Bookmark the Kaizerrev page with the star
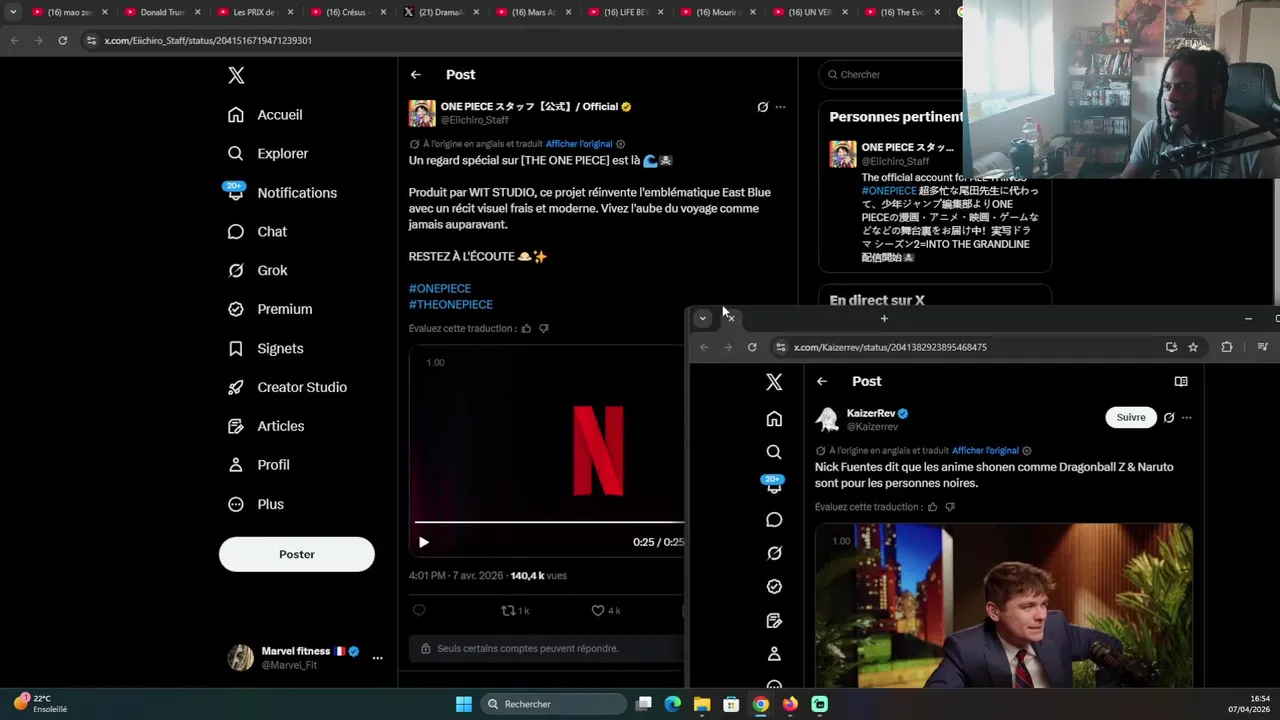Viewport: 1280px width, 720px height. pyautogui.click(x=1193, y=347)
